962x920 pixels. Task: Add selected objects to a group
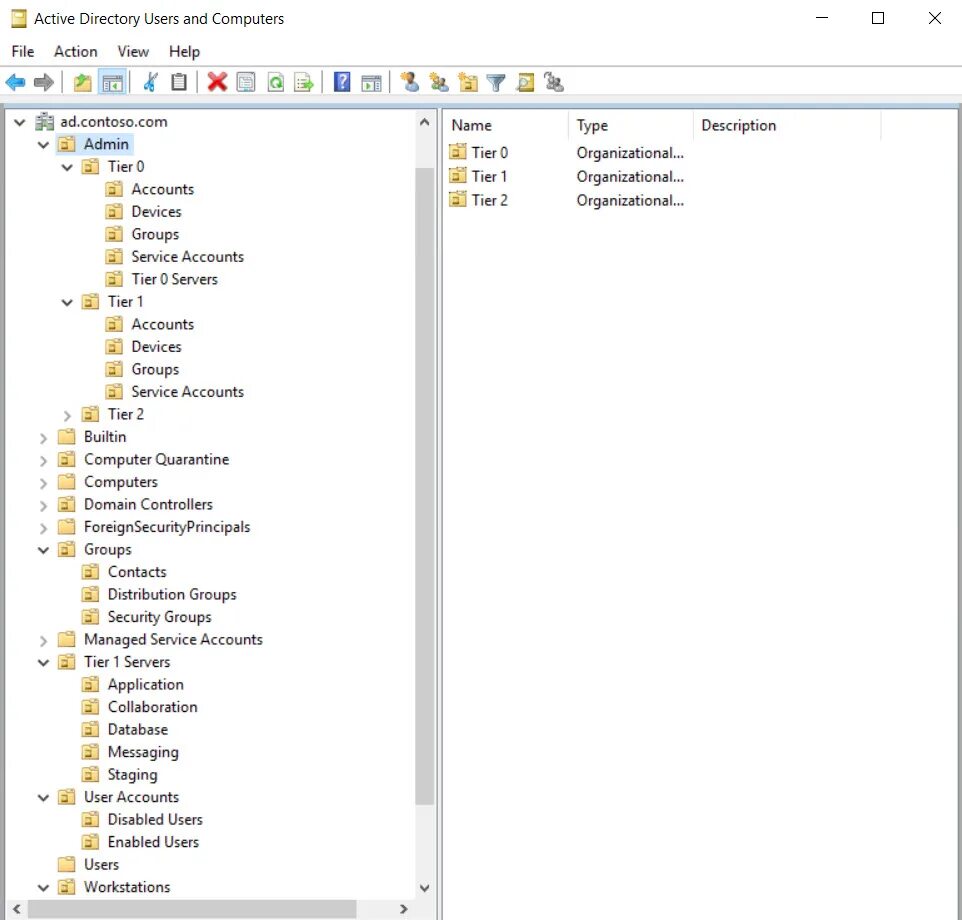pyautogui.click(x=553, y=82)
